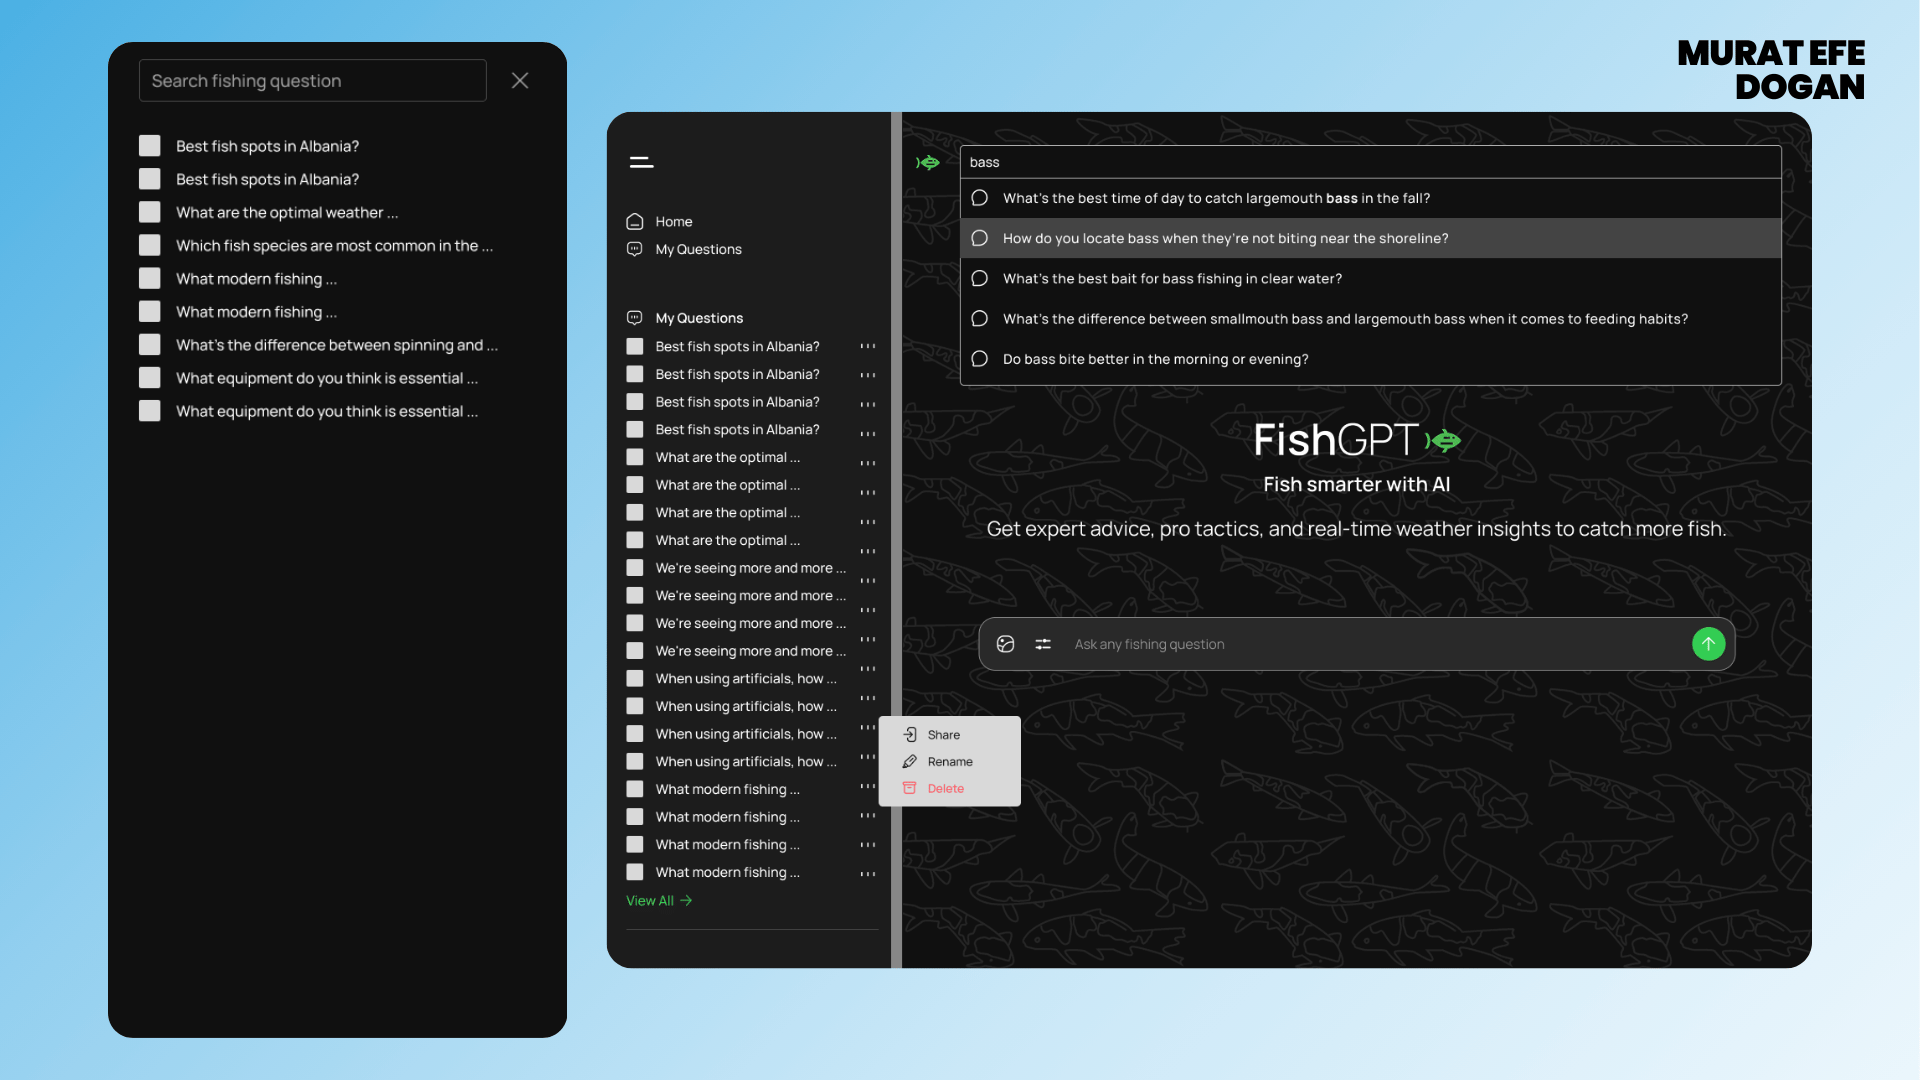Tick the checkbox for 'What are the optimal weather'
The width and height of the screenshot is (1920, 1080).
(x=150, y=212)
